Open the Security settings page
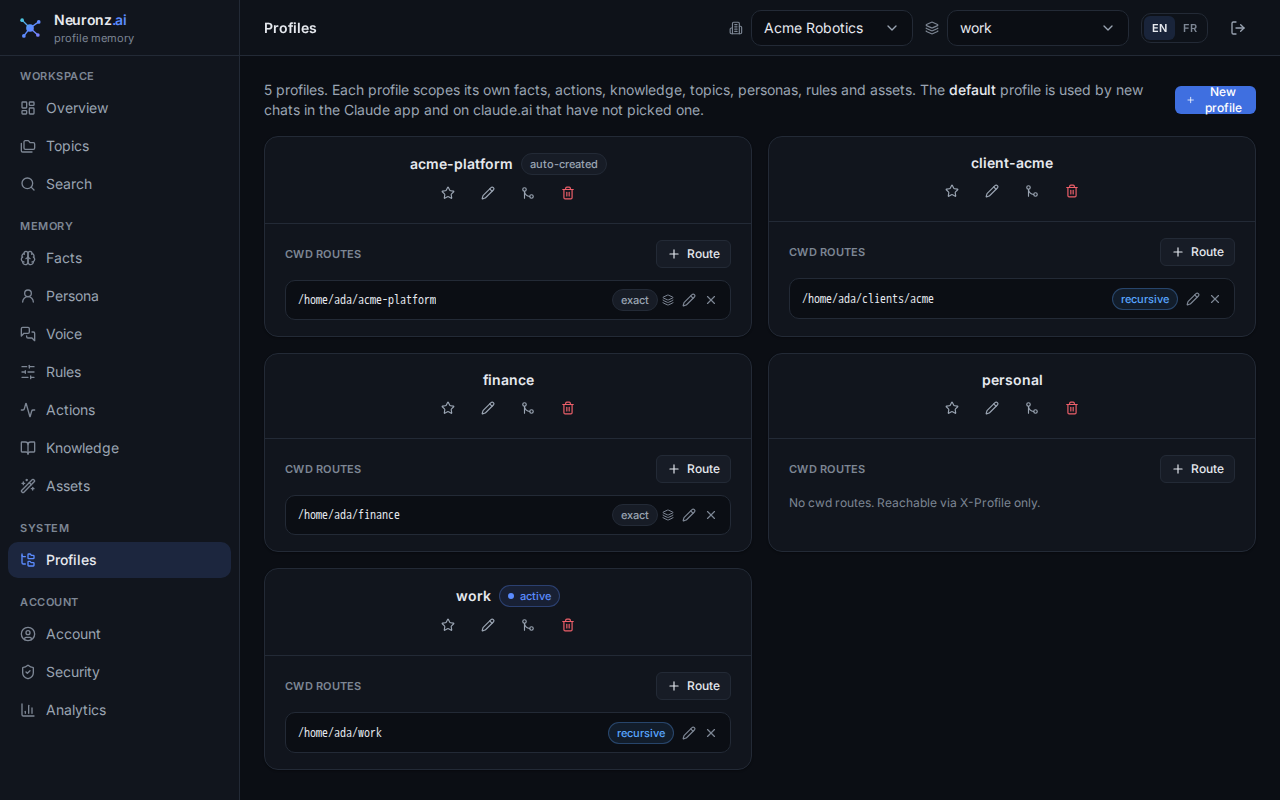This screenshot has height=800, width=1280. tap(119, 672)
